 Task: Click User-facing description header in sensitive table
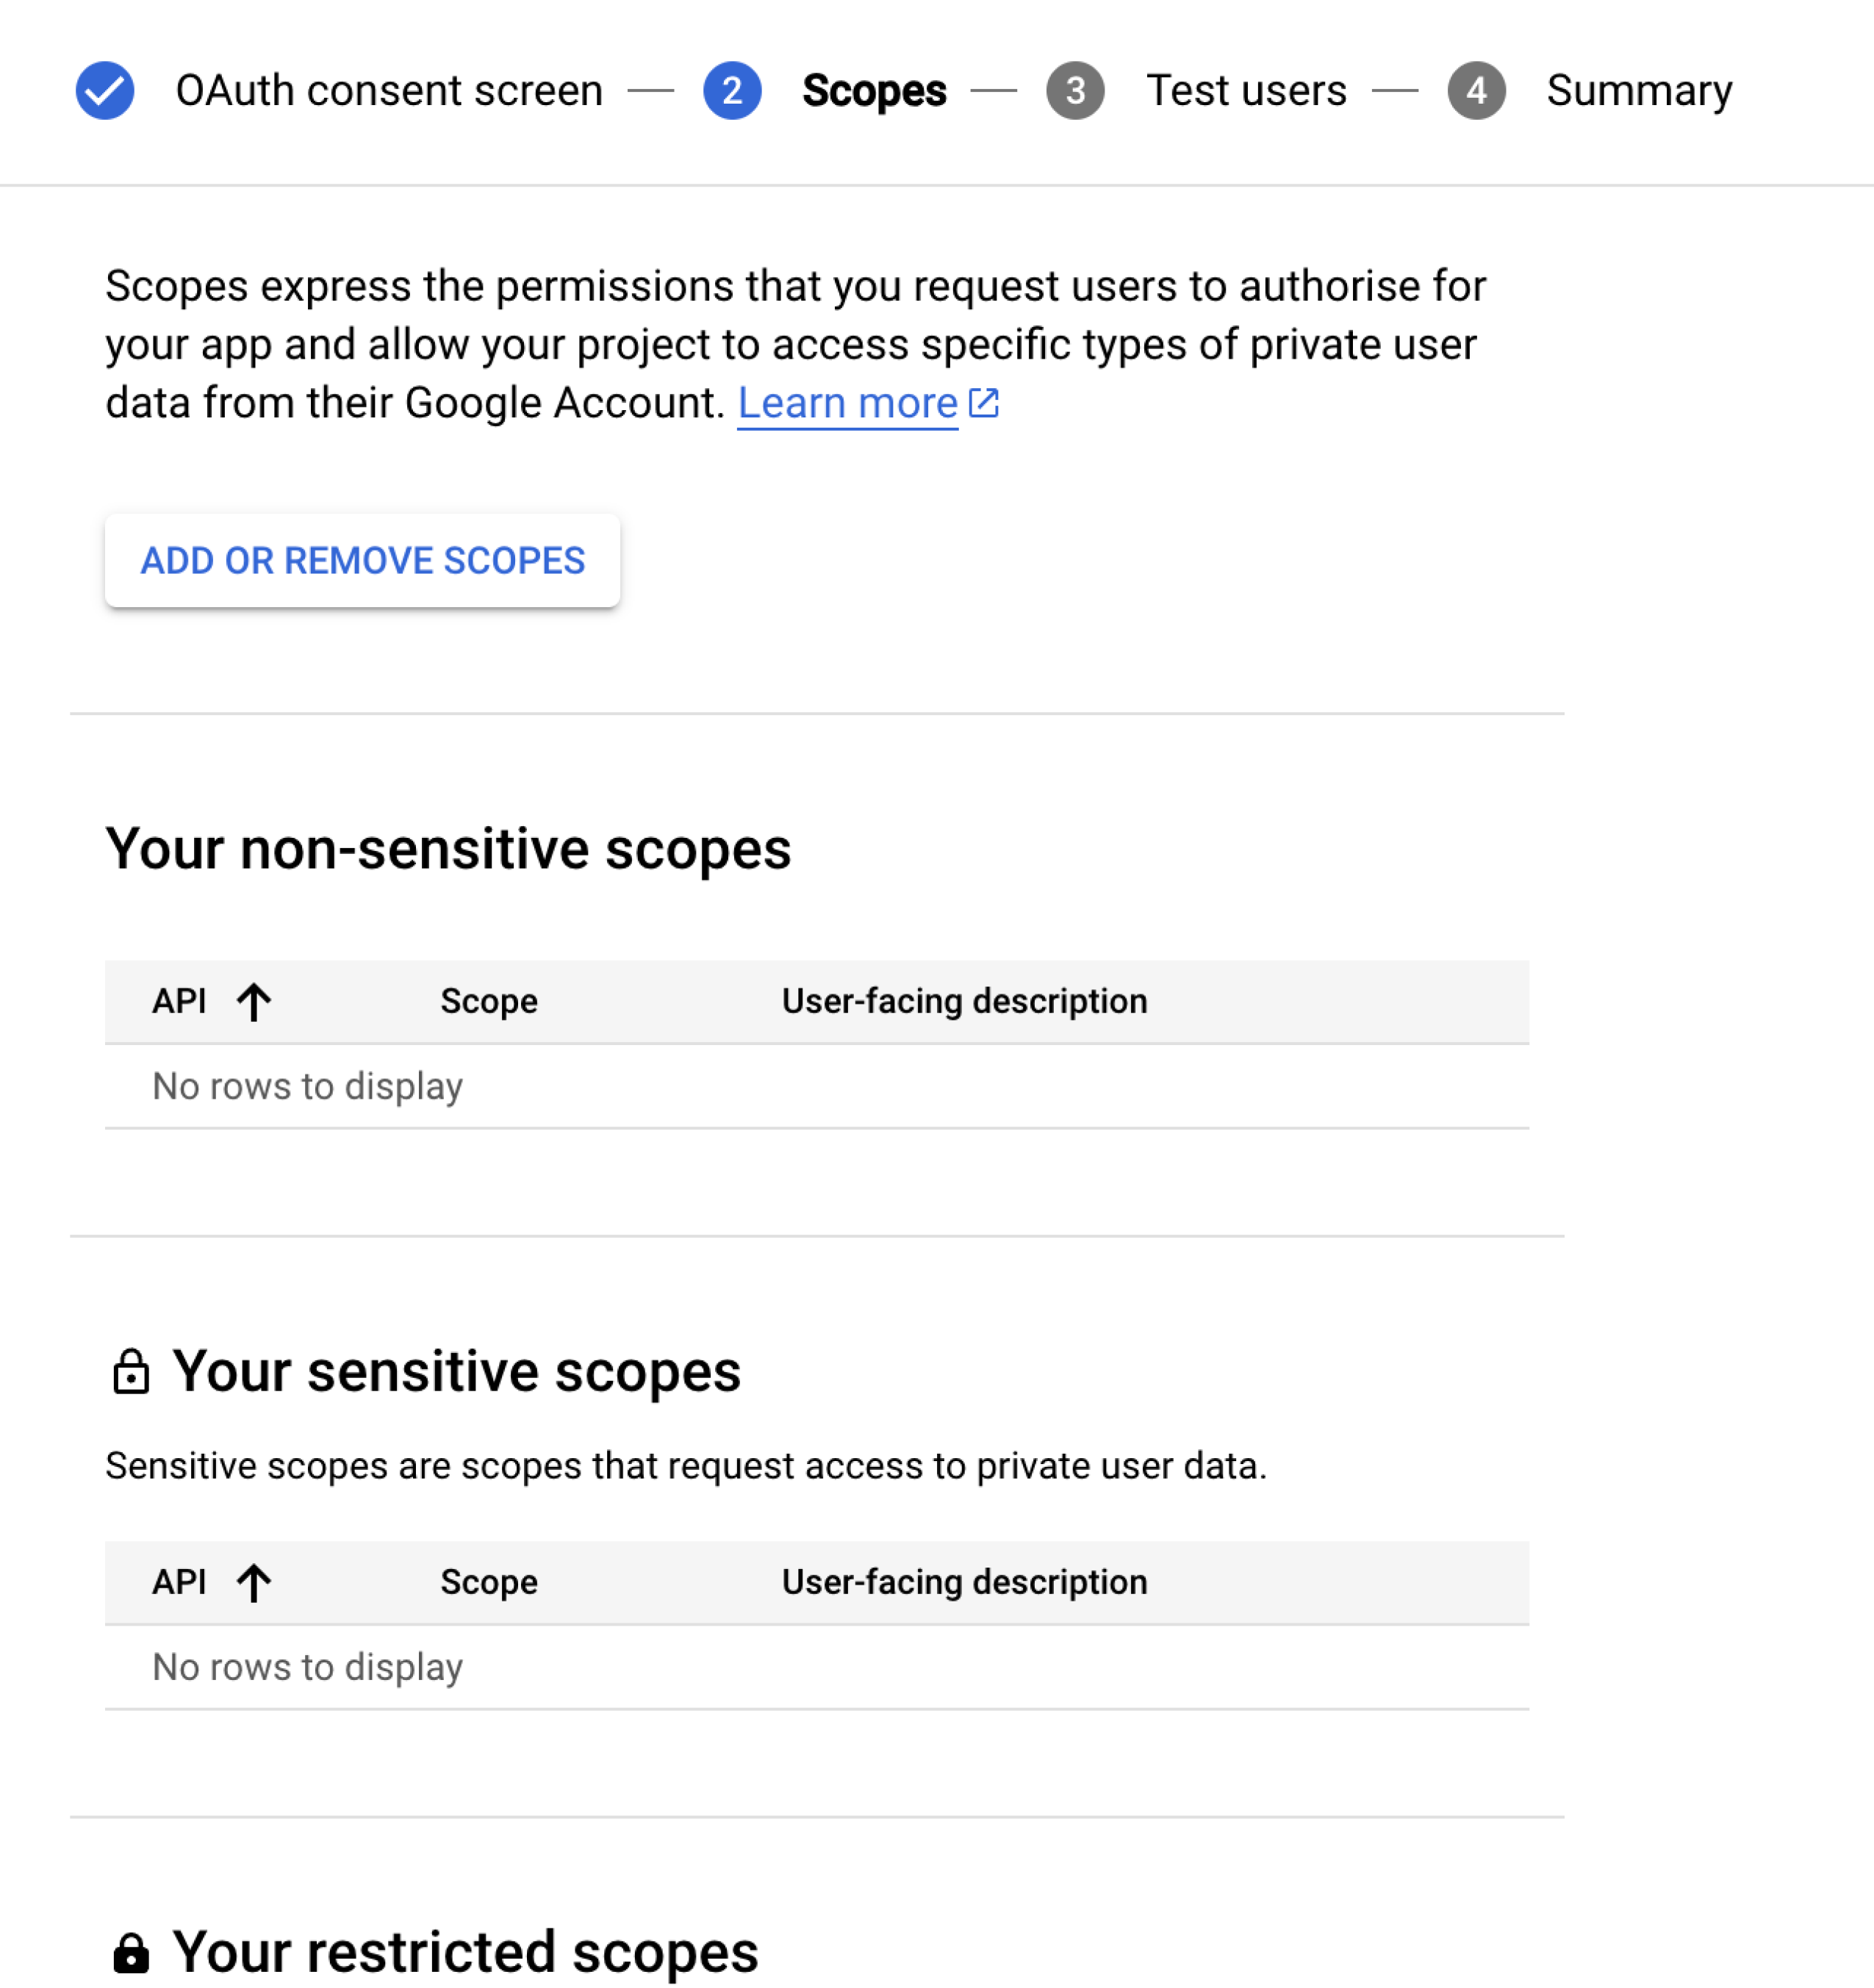coord(964,1583)
